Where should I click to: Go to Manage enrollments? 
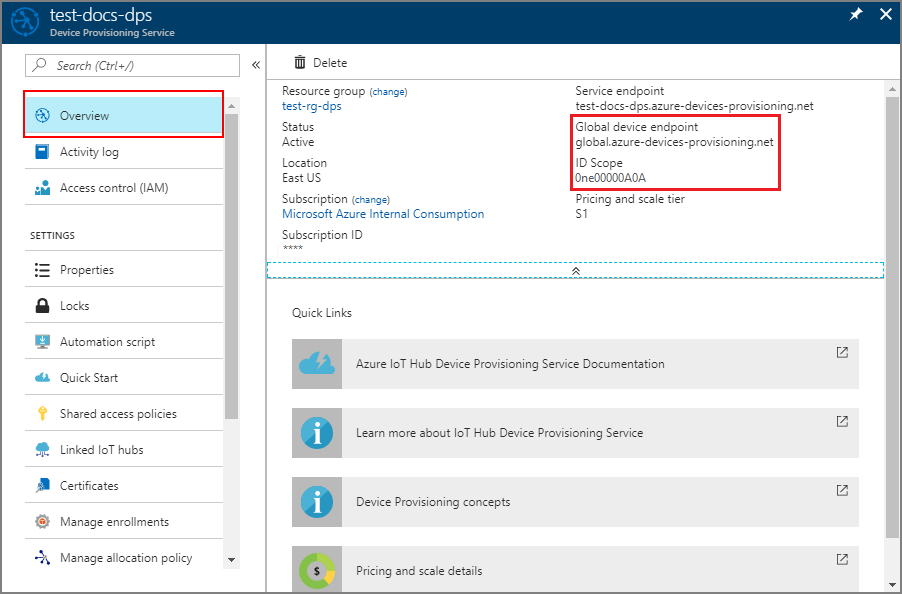(114, 522)
